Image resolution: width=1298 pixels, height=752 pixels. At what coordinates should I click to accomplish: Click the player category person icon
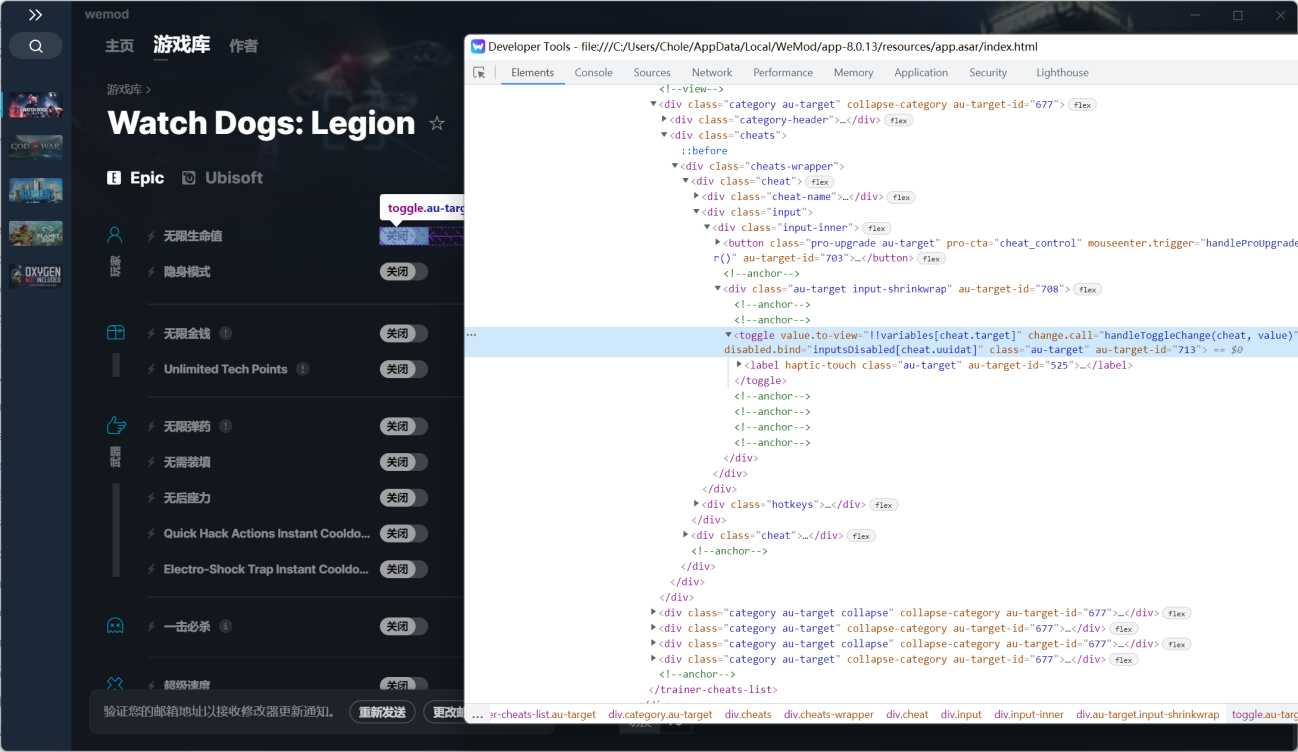click(115, 235)
